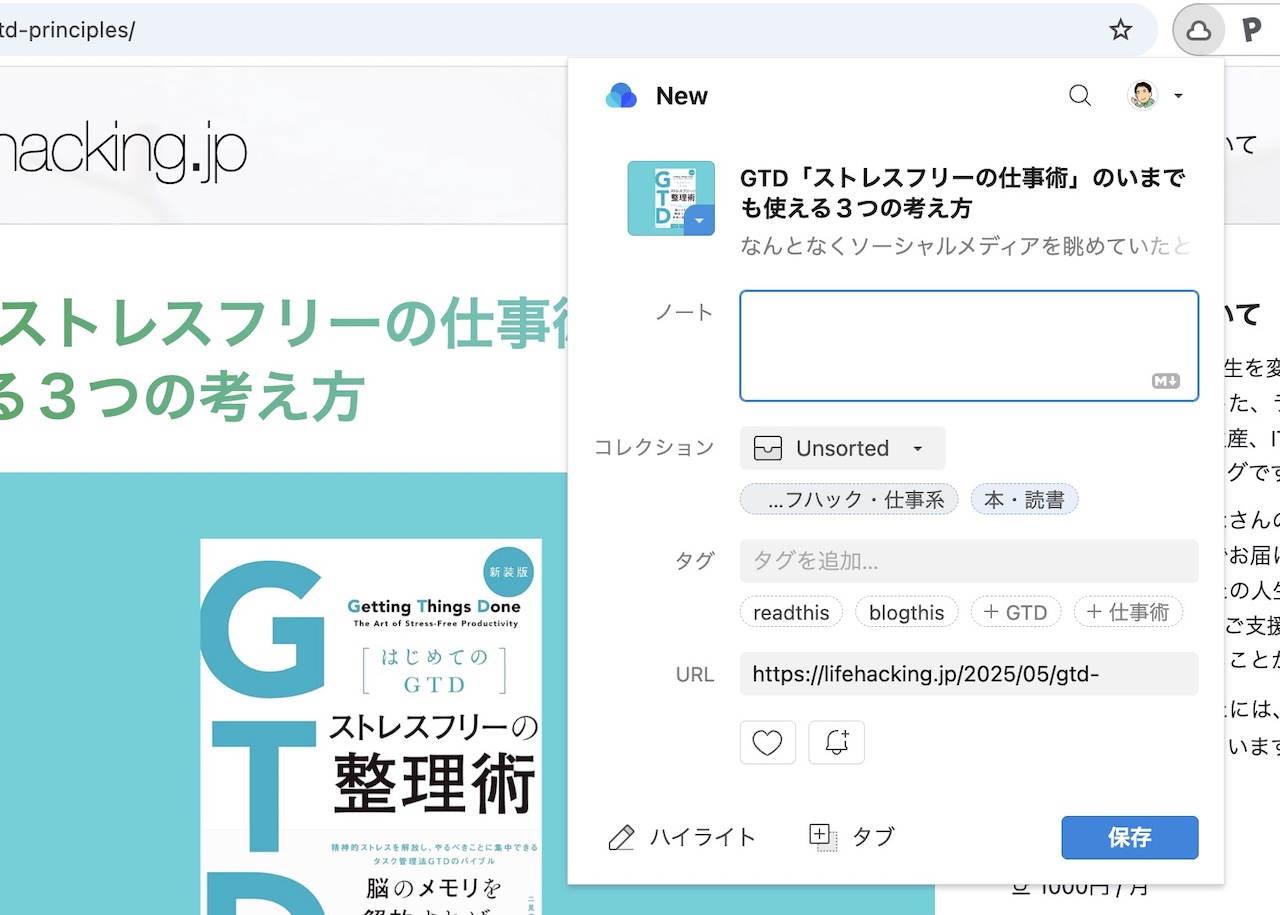Image resolution: width=1280 pixels, height=915 pixels.
Task: Open the Raindrop cloud extension icon
Action: click(1198, 30)
